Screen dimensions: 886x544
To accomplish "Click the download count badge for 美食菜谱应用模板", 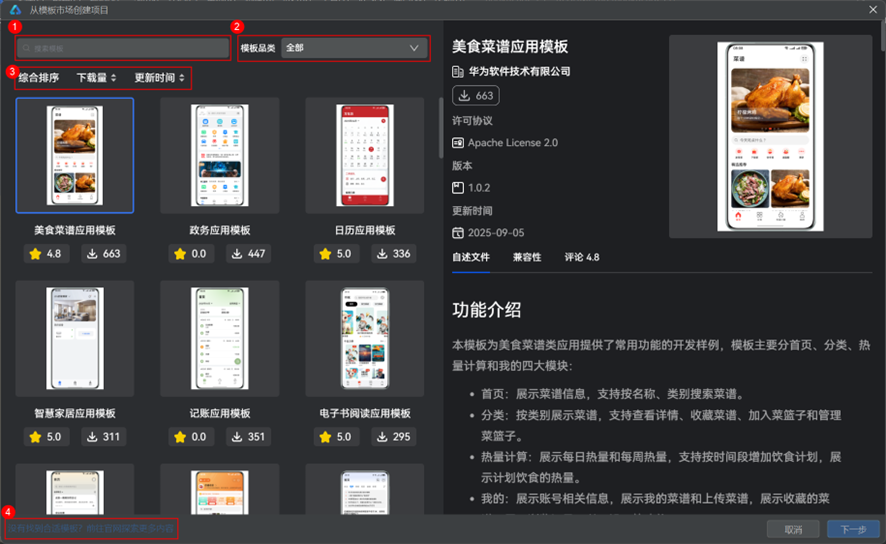I will (x=104, y=254).
